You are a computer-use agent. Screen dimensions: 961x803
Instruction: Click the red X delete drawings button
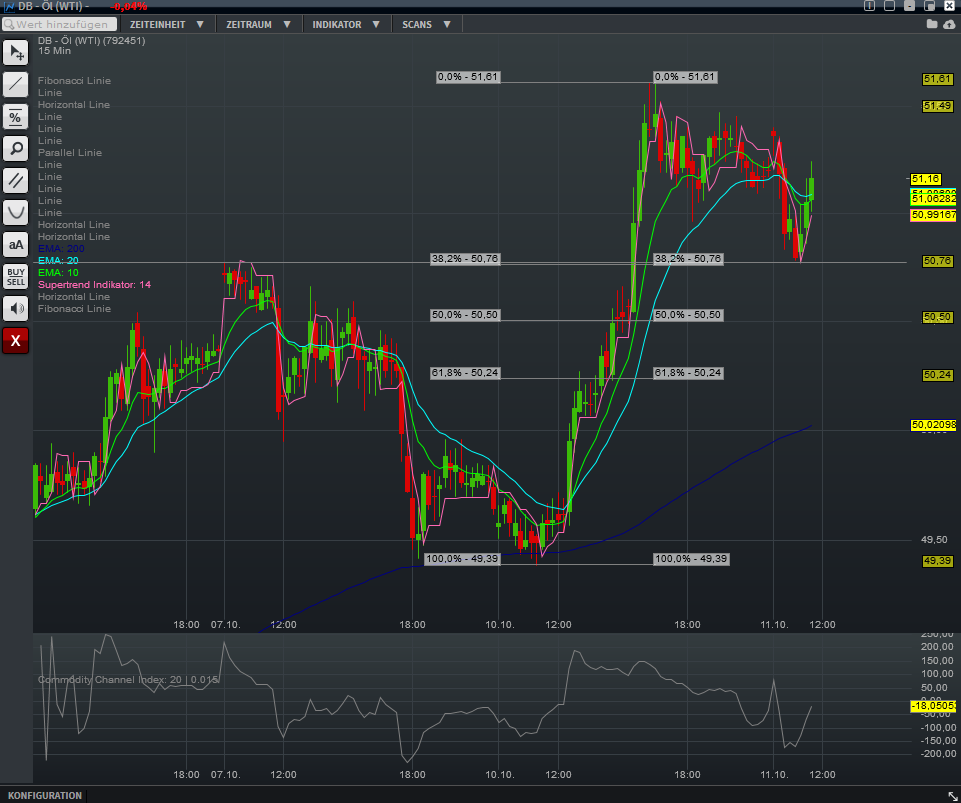coord(15,340)
